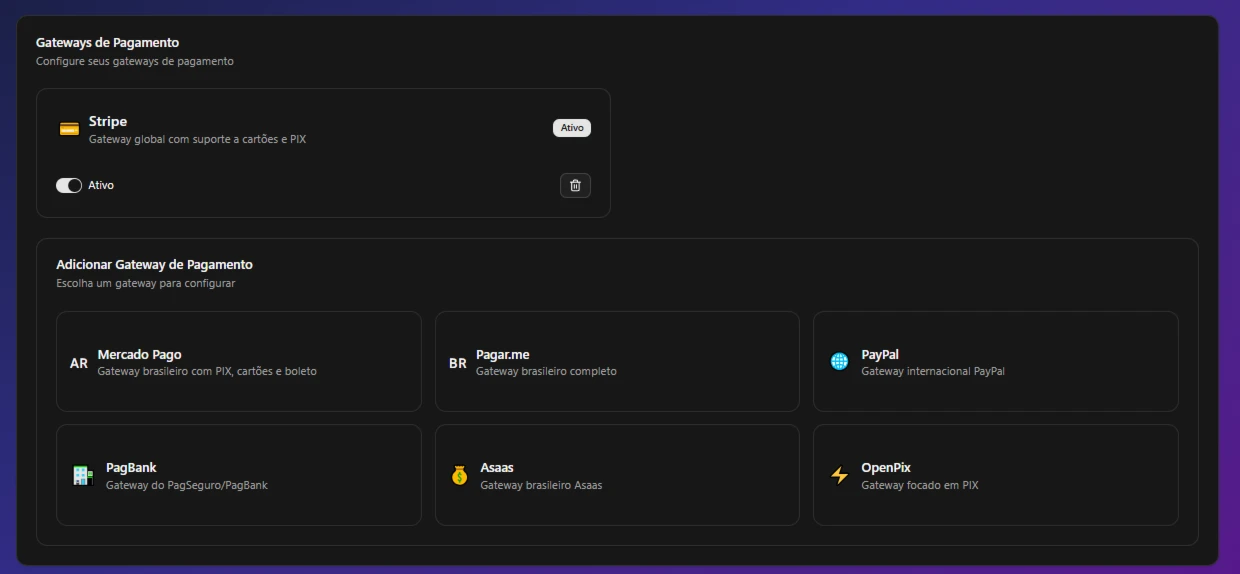
Task: Click the 'Adicionar Gateway de Pagamento' heading
Action: coord(154,265)
